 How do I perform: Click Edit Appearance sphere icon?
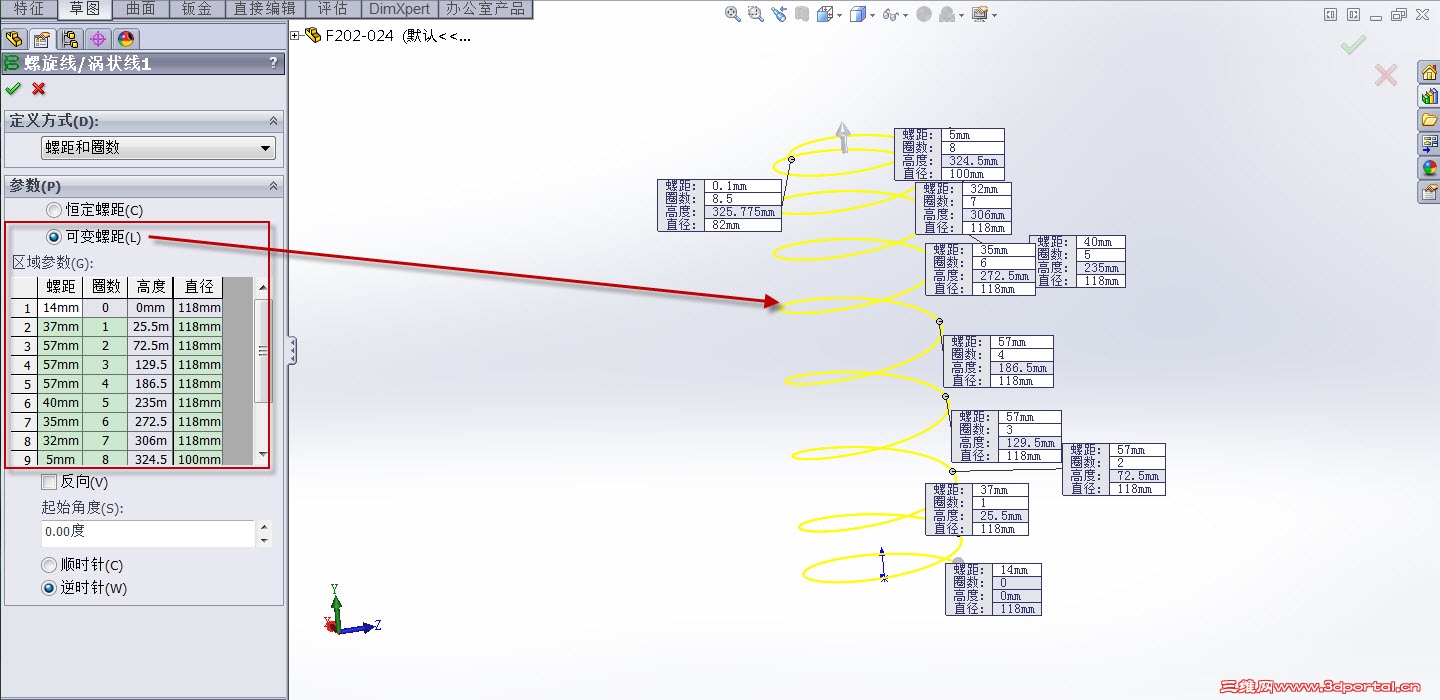click(923, 14)
